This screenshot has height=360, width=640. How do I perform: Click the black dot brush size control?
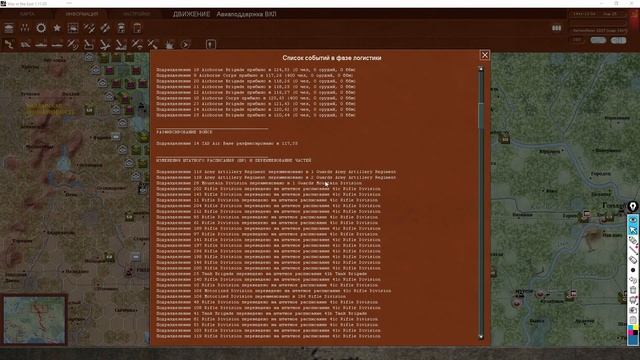[633, 270]
